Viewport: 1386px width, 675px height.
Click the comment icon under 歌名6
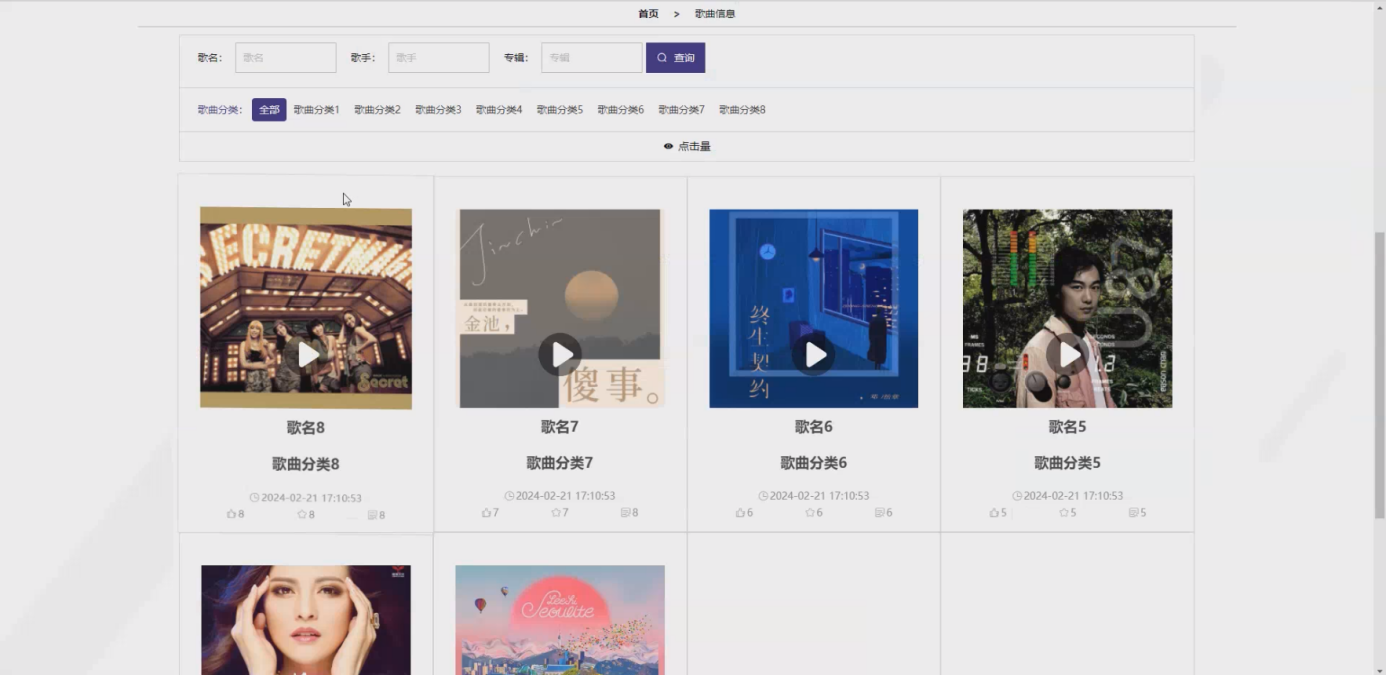coord(879,512)
